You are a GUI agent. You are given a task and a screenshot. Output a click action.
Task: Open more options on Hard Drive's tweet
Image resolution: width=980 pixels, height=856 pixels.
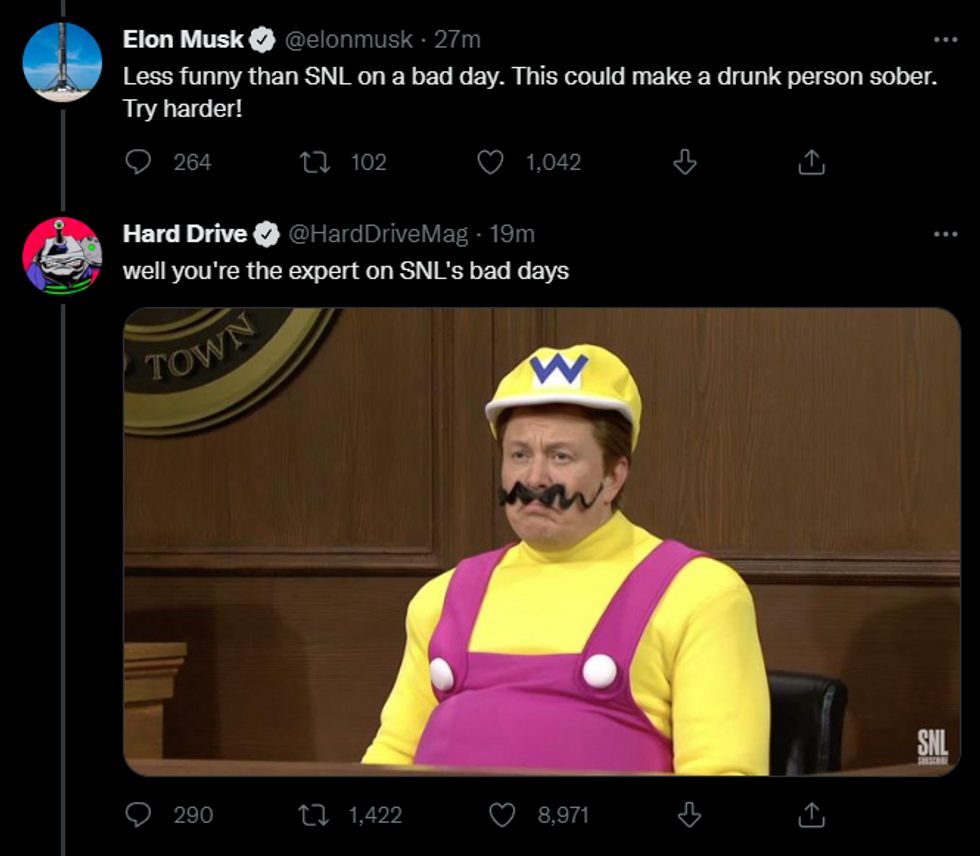point(945,234)
